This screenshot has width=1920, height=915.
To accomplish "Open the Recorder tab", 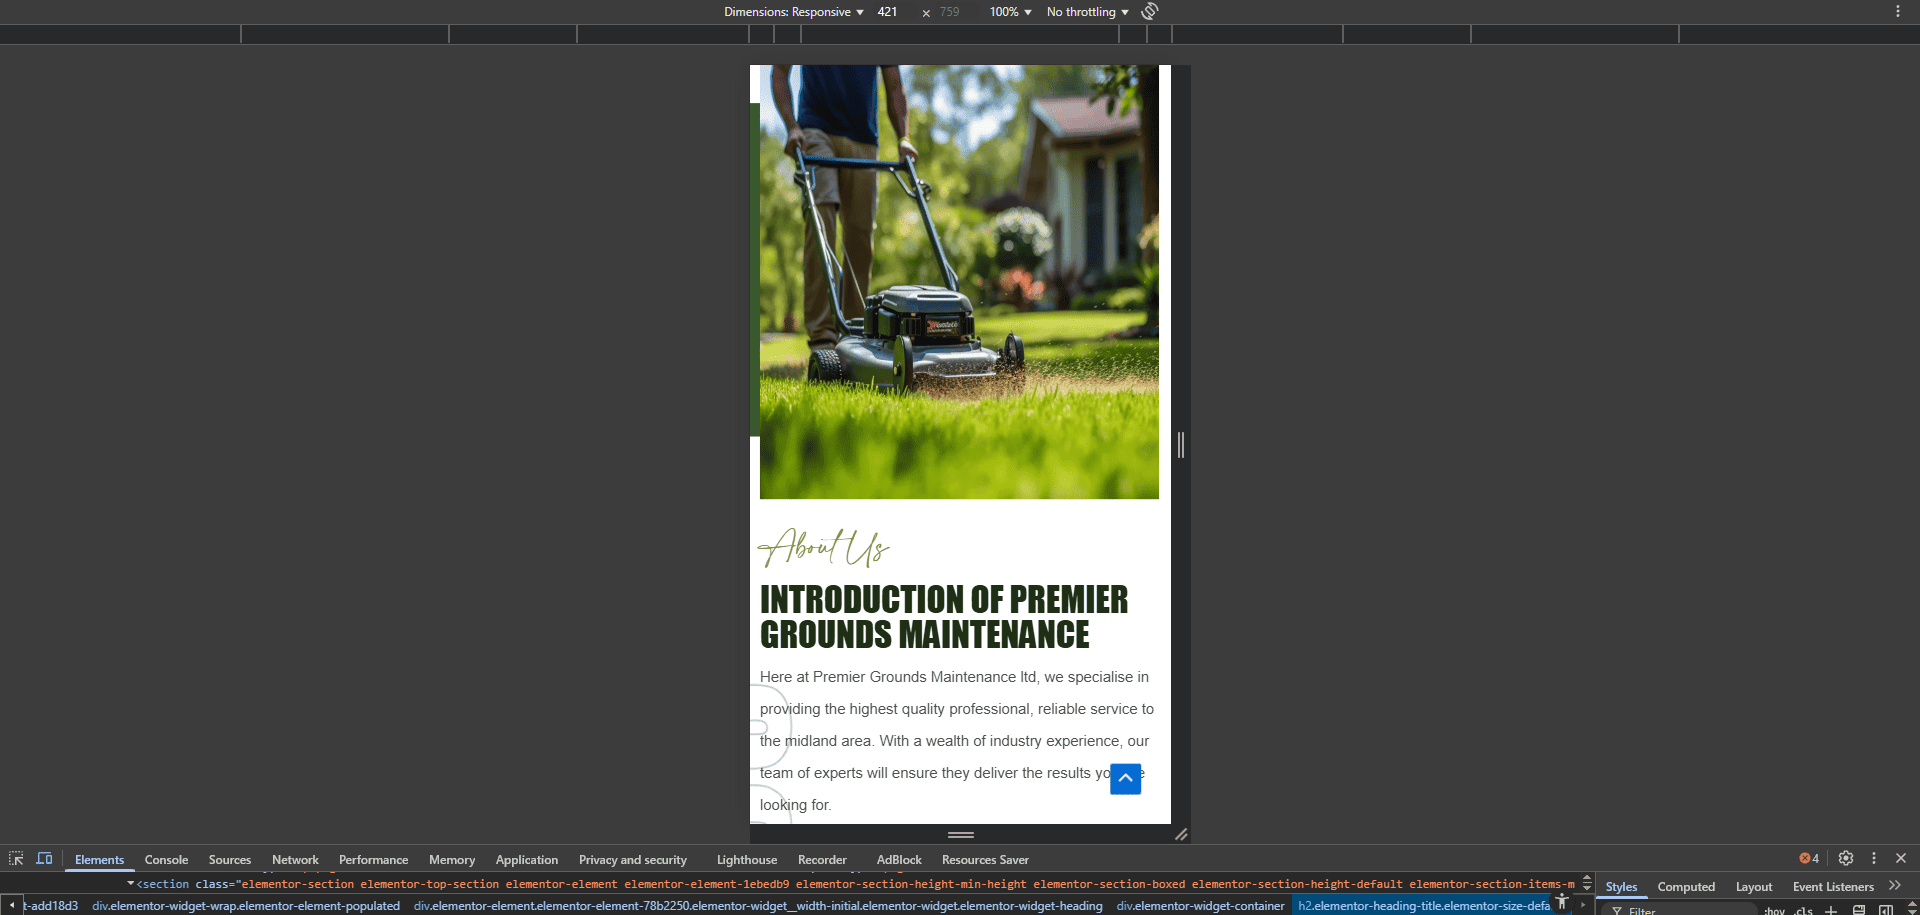I will [x=822, y=859].
